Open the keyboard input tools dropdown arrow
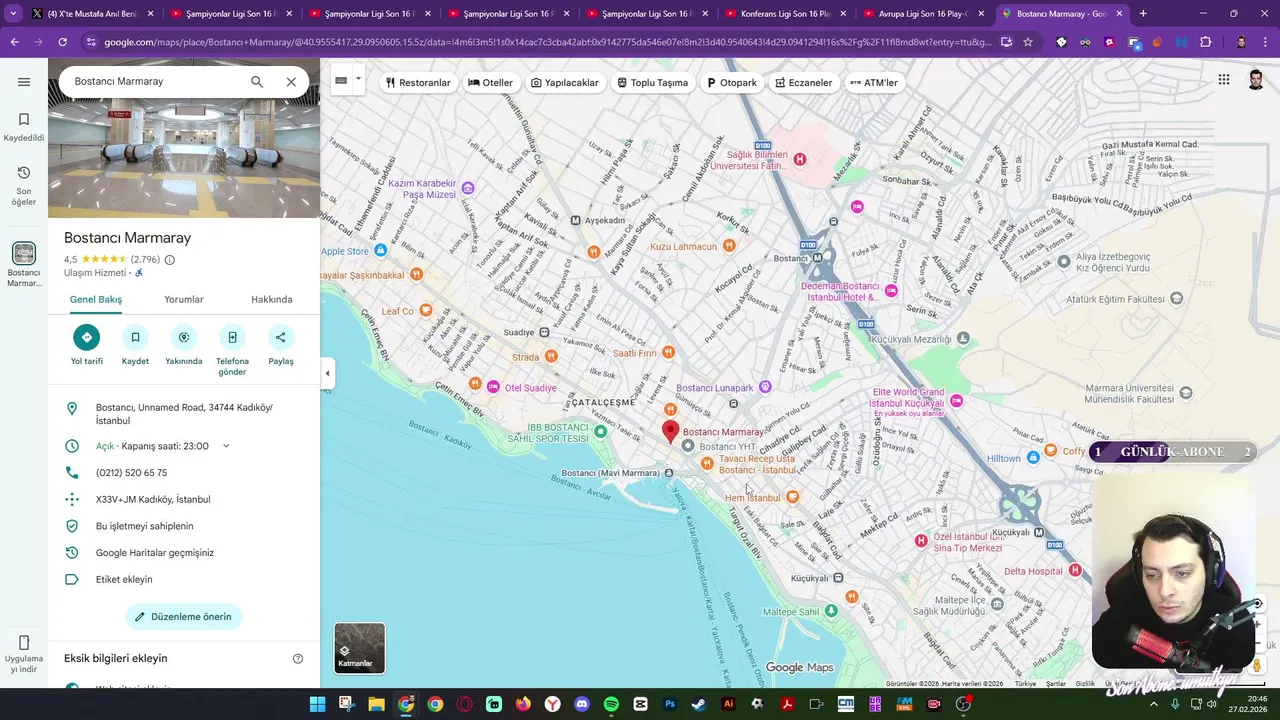This screenshot has height=720, width=1280. coord(358,80)
